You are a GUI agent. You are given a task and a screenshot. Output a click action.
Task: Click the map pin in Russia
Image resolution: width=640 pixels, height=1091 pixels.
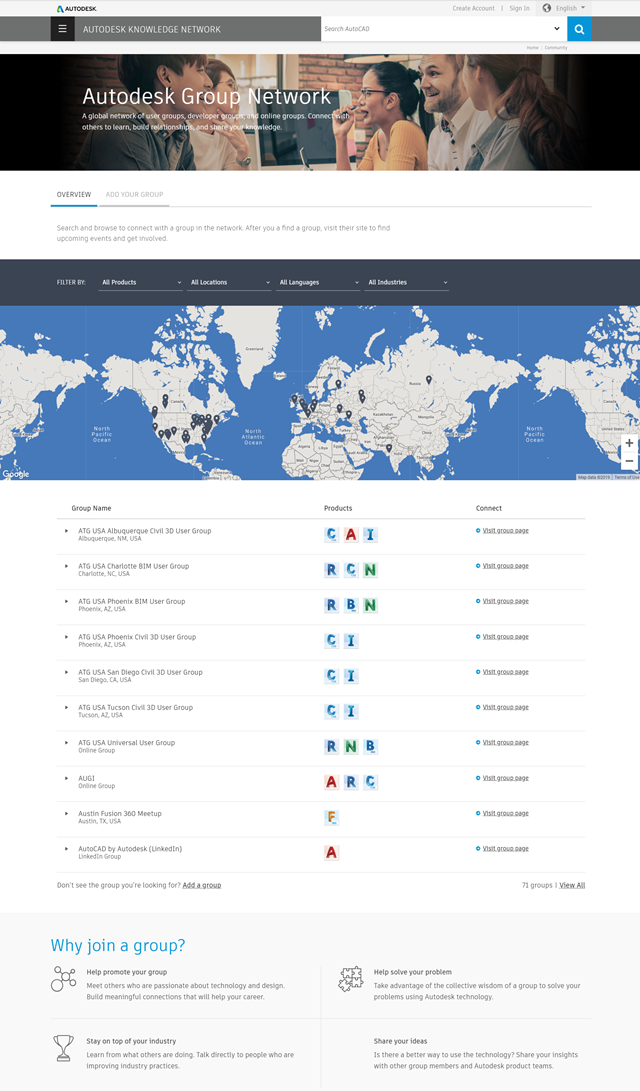point(429,380)
